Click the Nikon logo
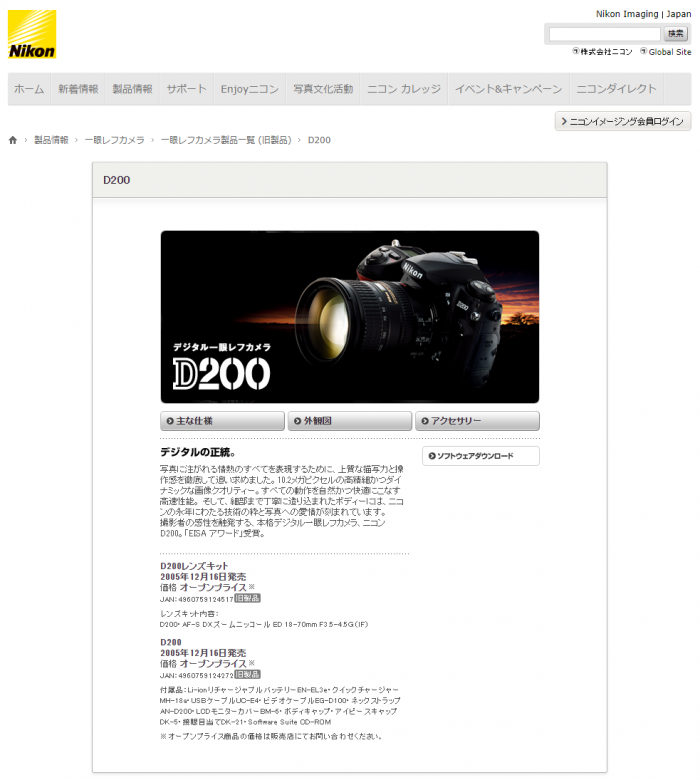 [32, 34]
